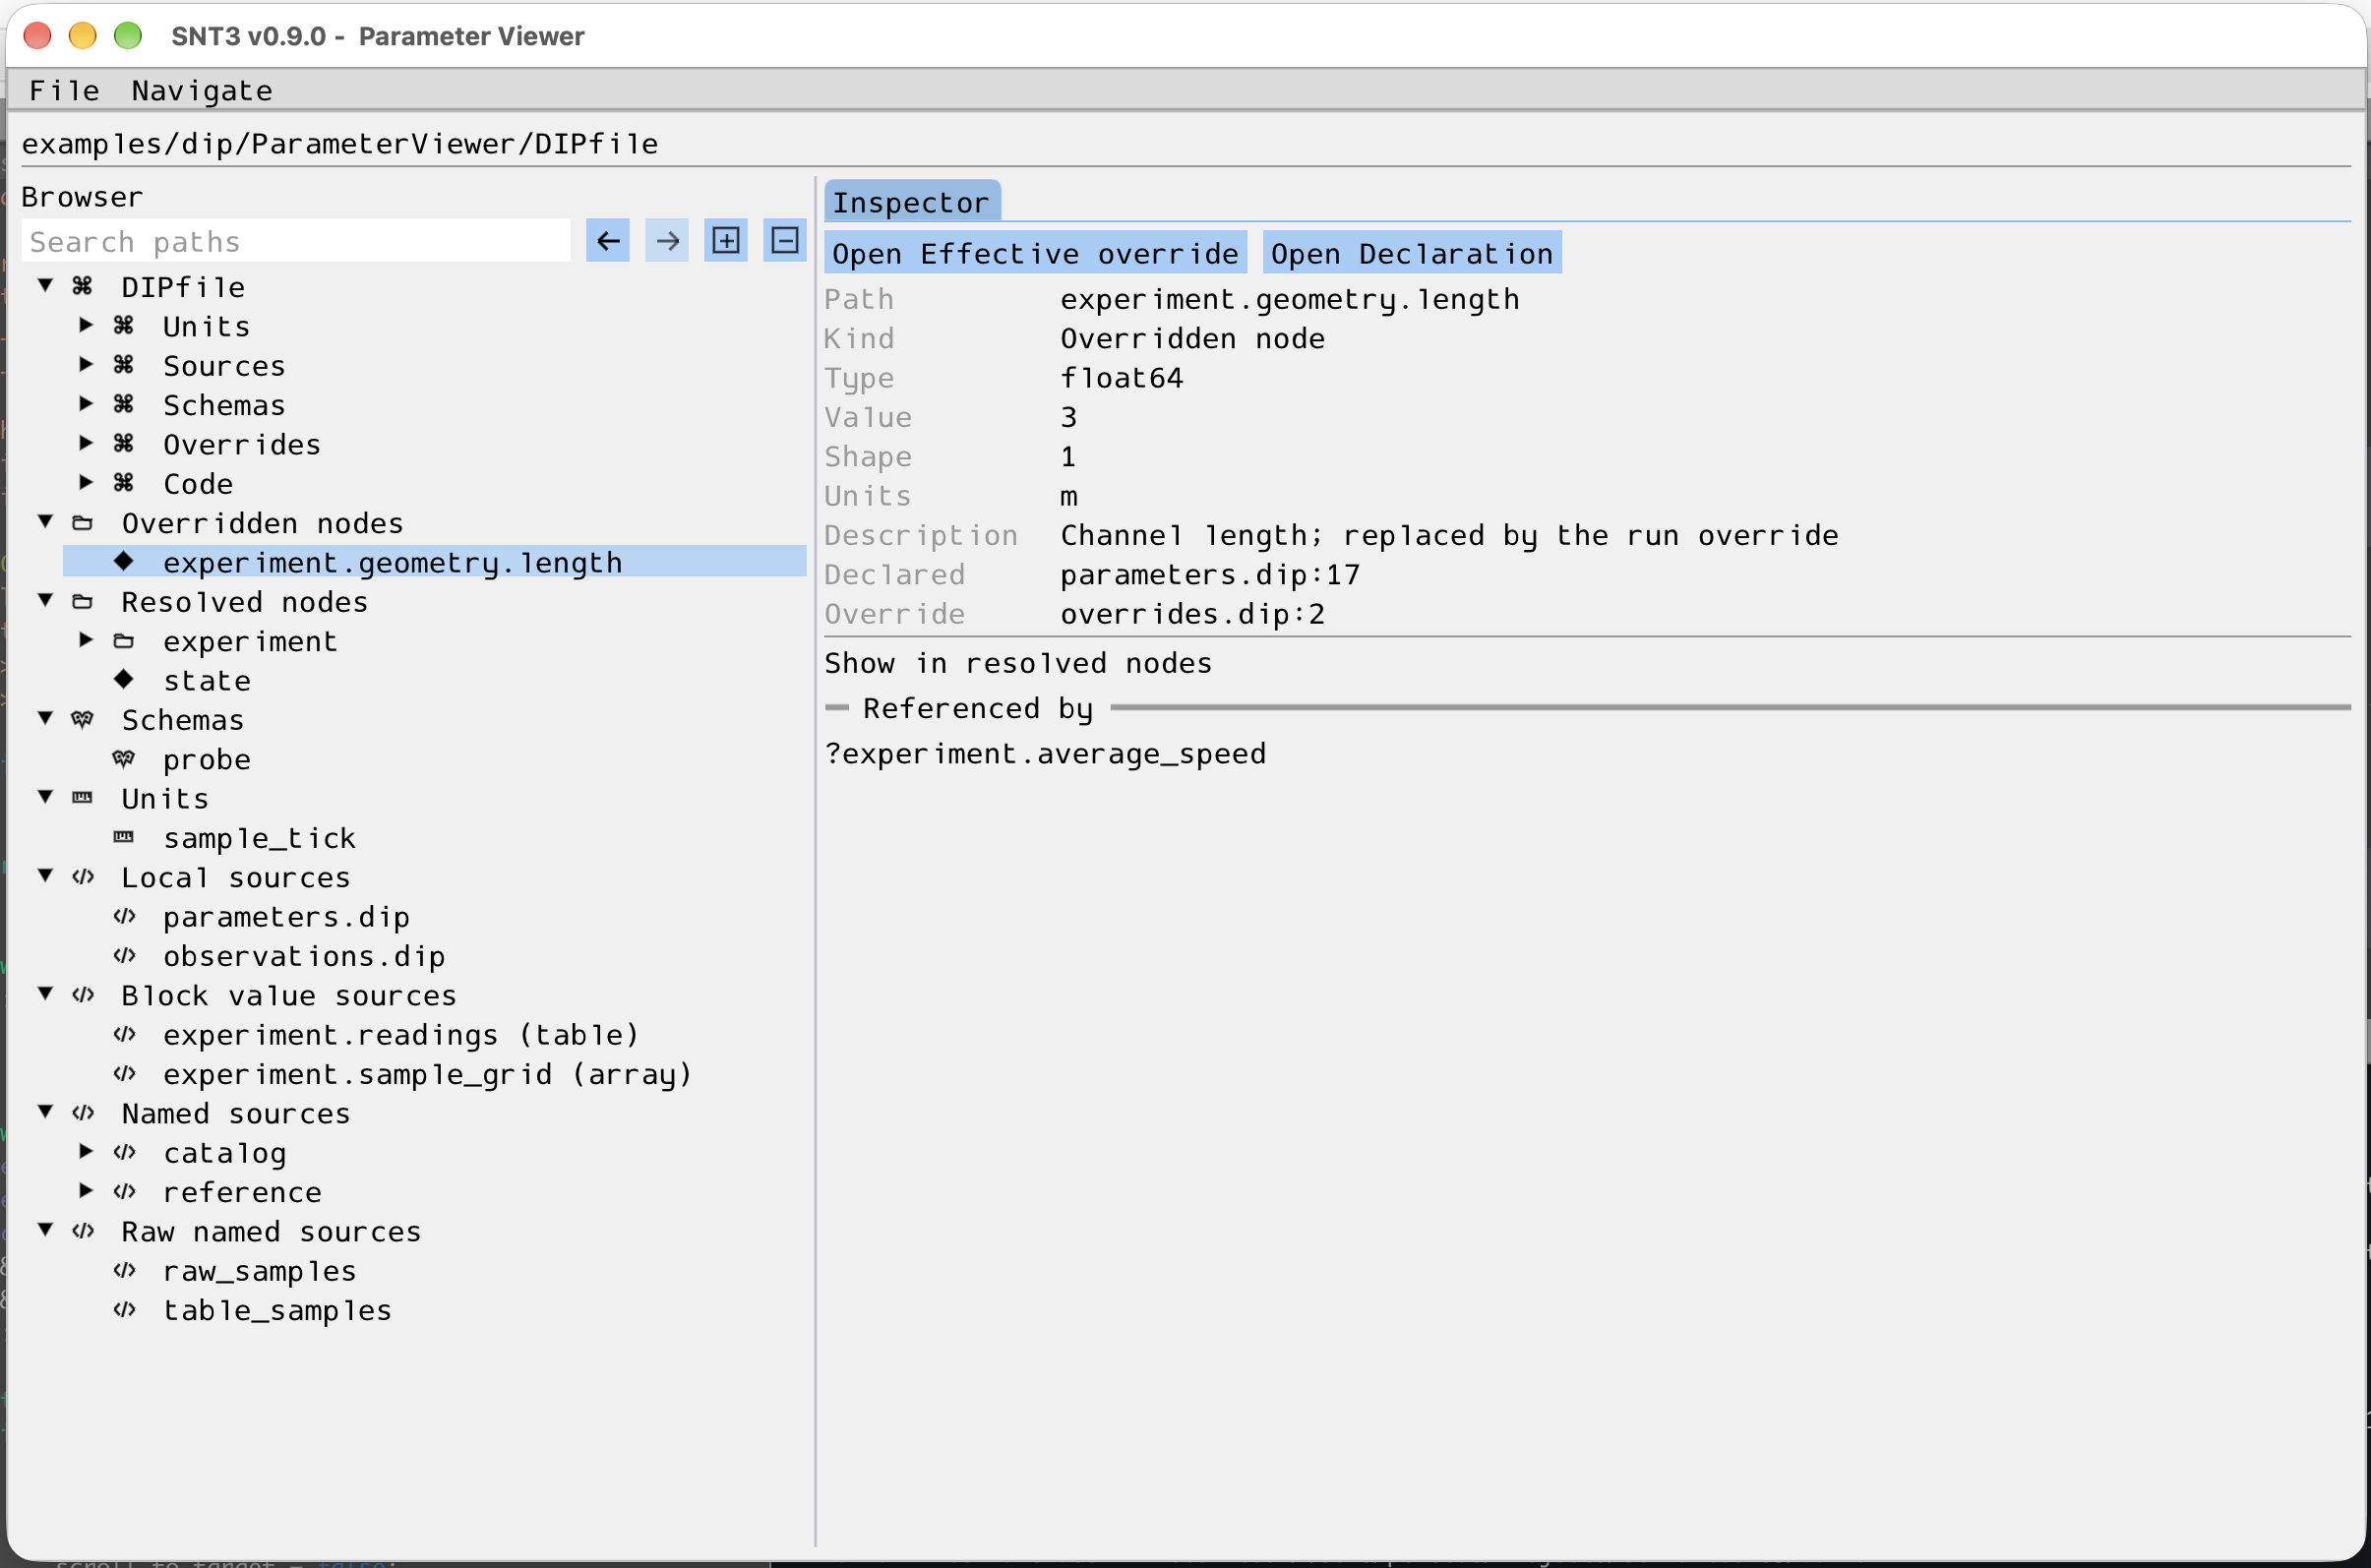The height and width of the screenshot is (1568, 2371).
Task: Click Open Declaration button
Action: [x=1412, y=254]
